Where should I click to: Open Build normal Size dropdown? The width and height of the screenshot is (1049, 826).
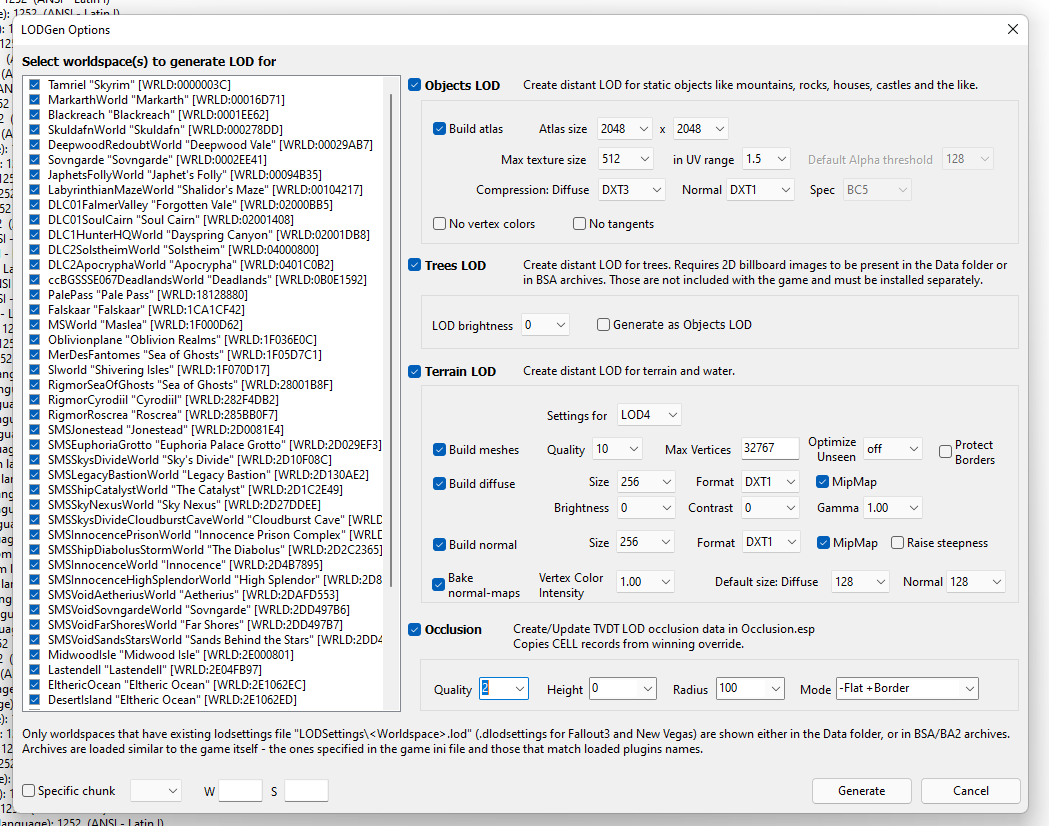(x=646, y=542)
